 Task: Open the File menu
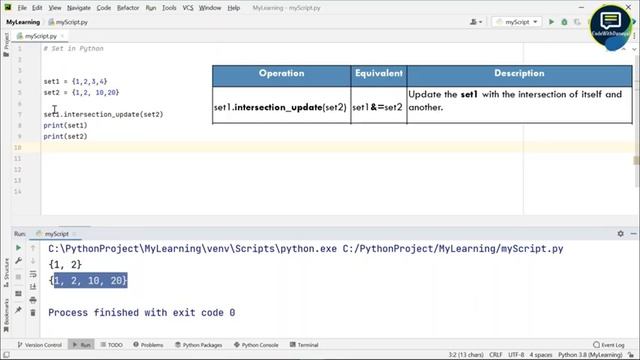[22, 8]
